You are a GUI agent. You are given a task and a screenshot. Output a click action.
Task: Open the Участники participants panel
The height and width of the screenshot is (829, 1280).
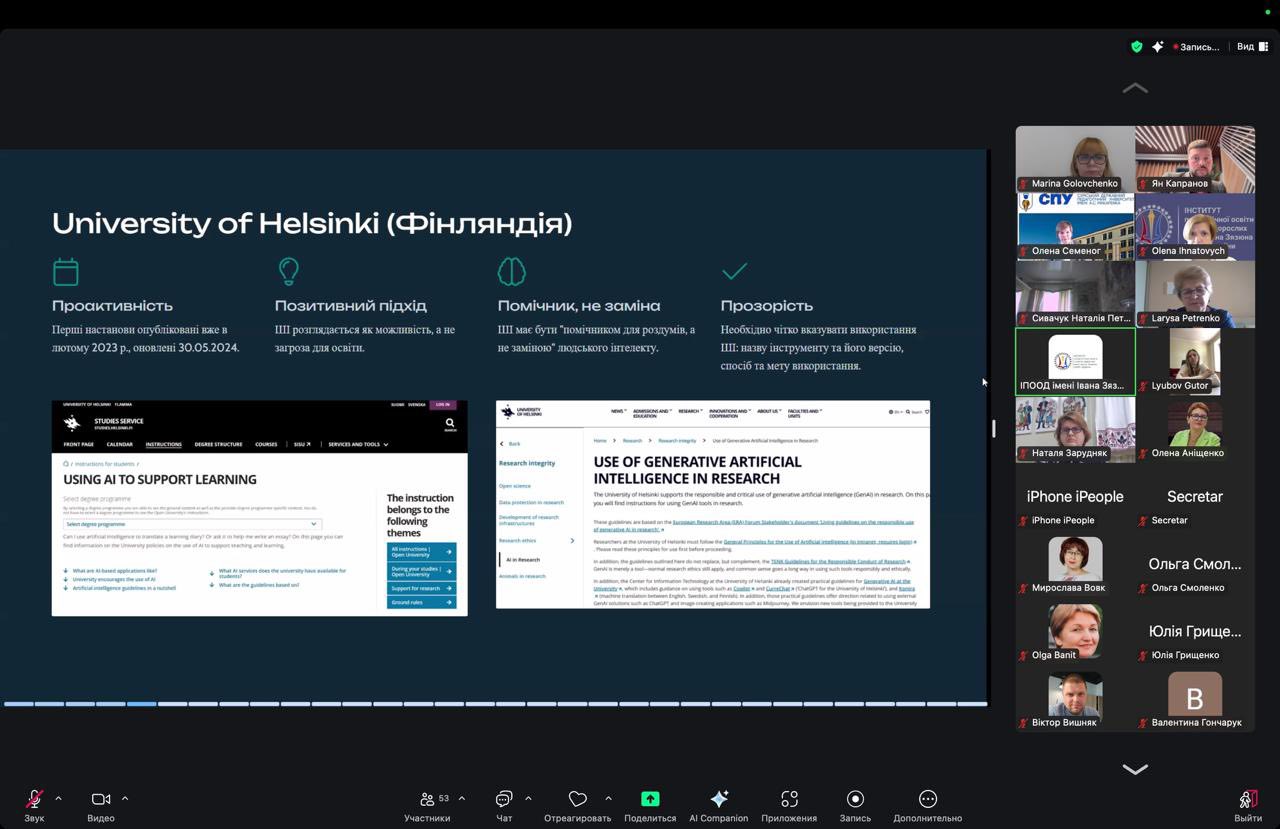tap(427, 805)
